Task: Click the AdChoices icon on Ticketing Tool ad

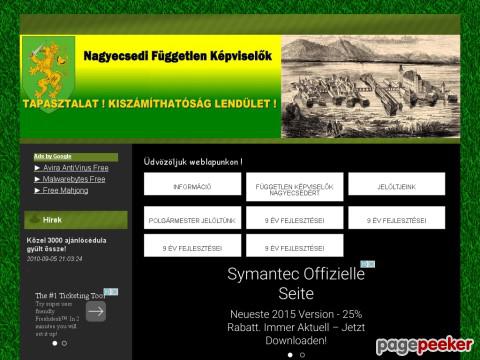Action: point(111,292)
